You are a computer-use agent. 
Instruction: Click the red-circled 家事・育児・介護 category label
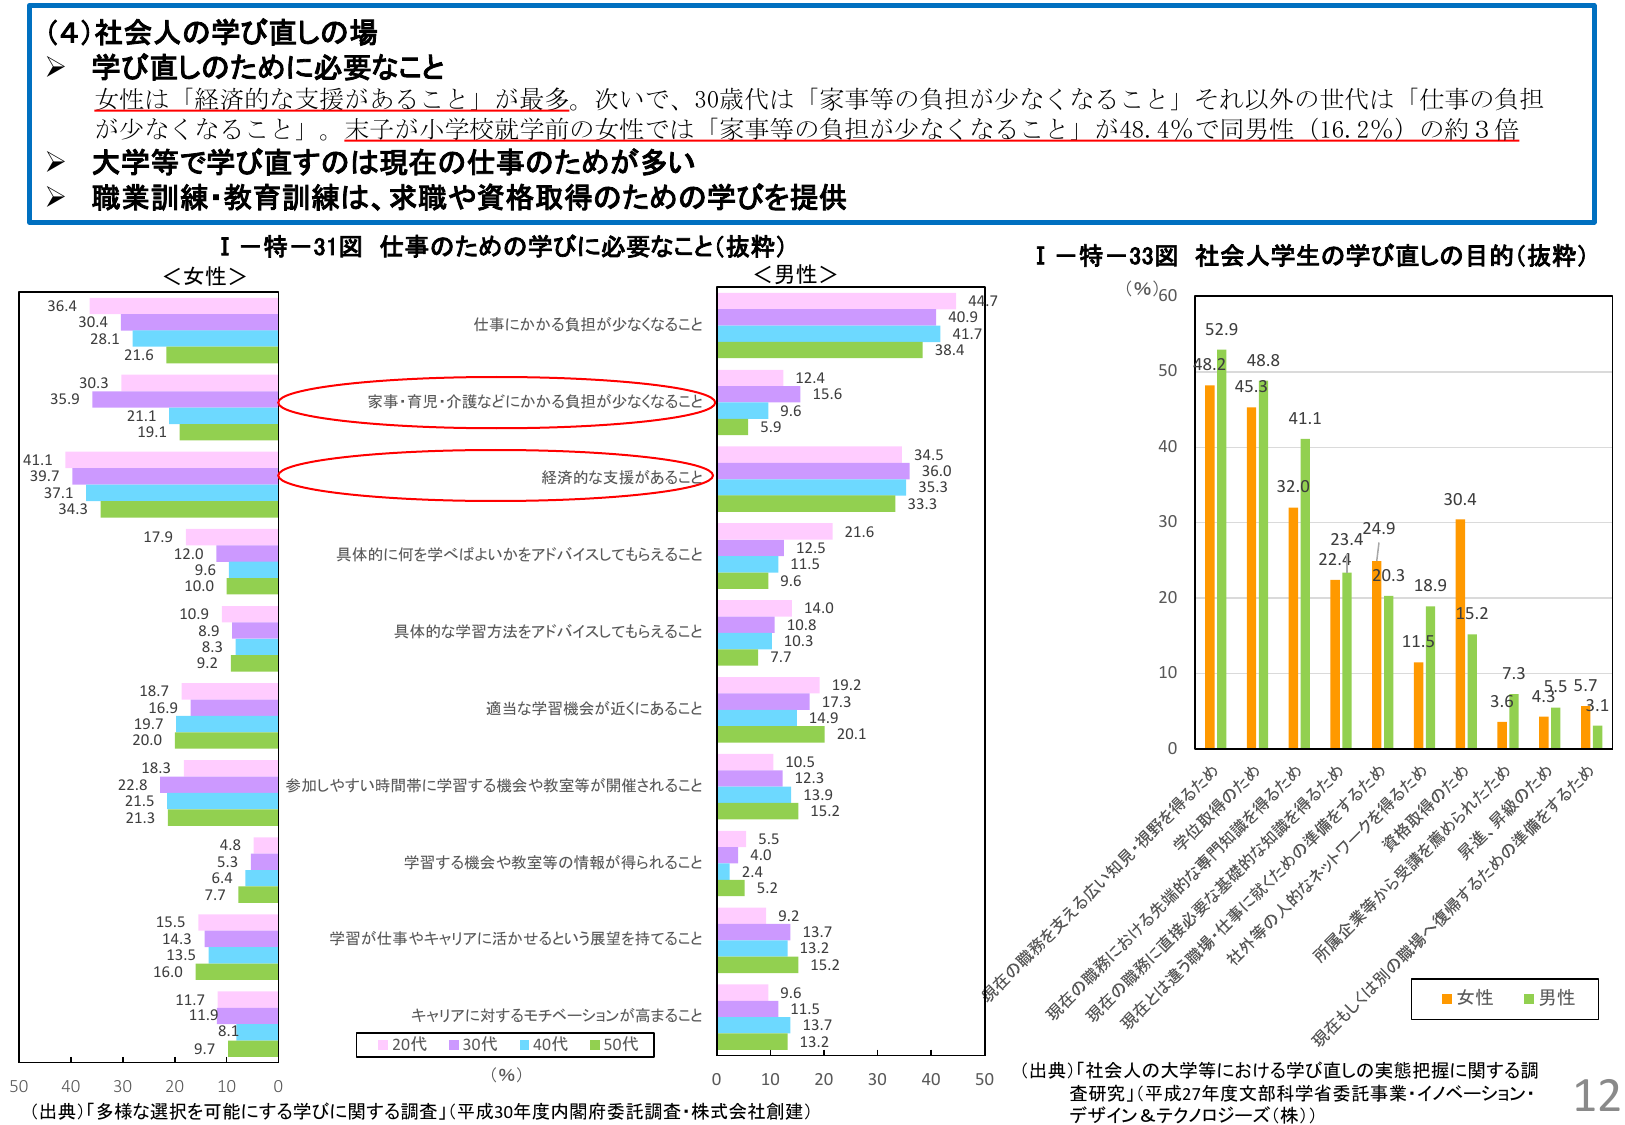(x=535, y=401)
